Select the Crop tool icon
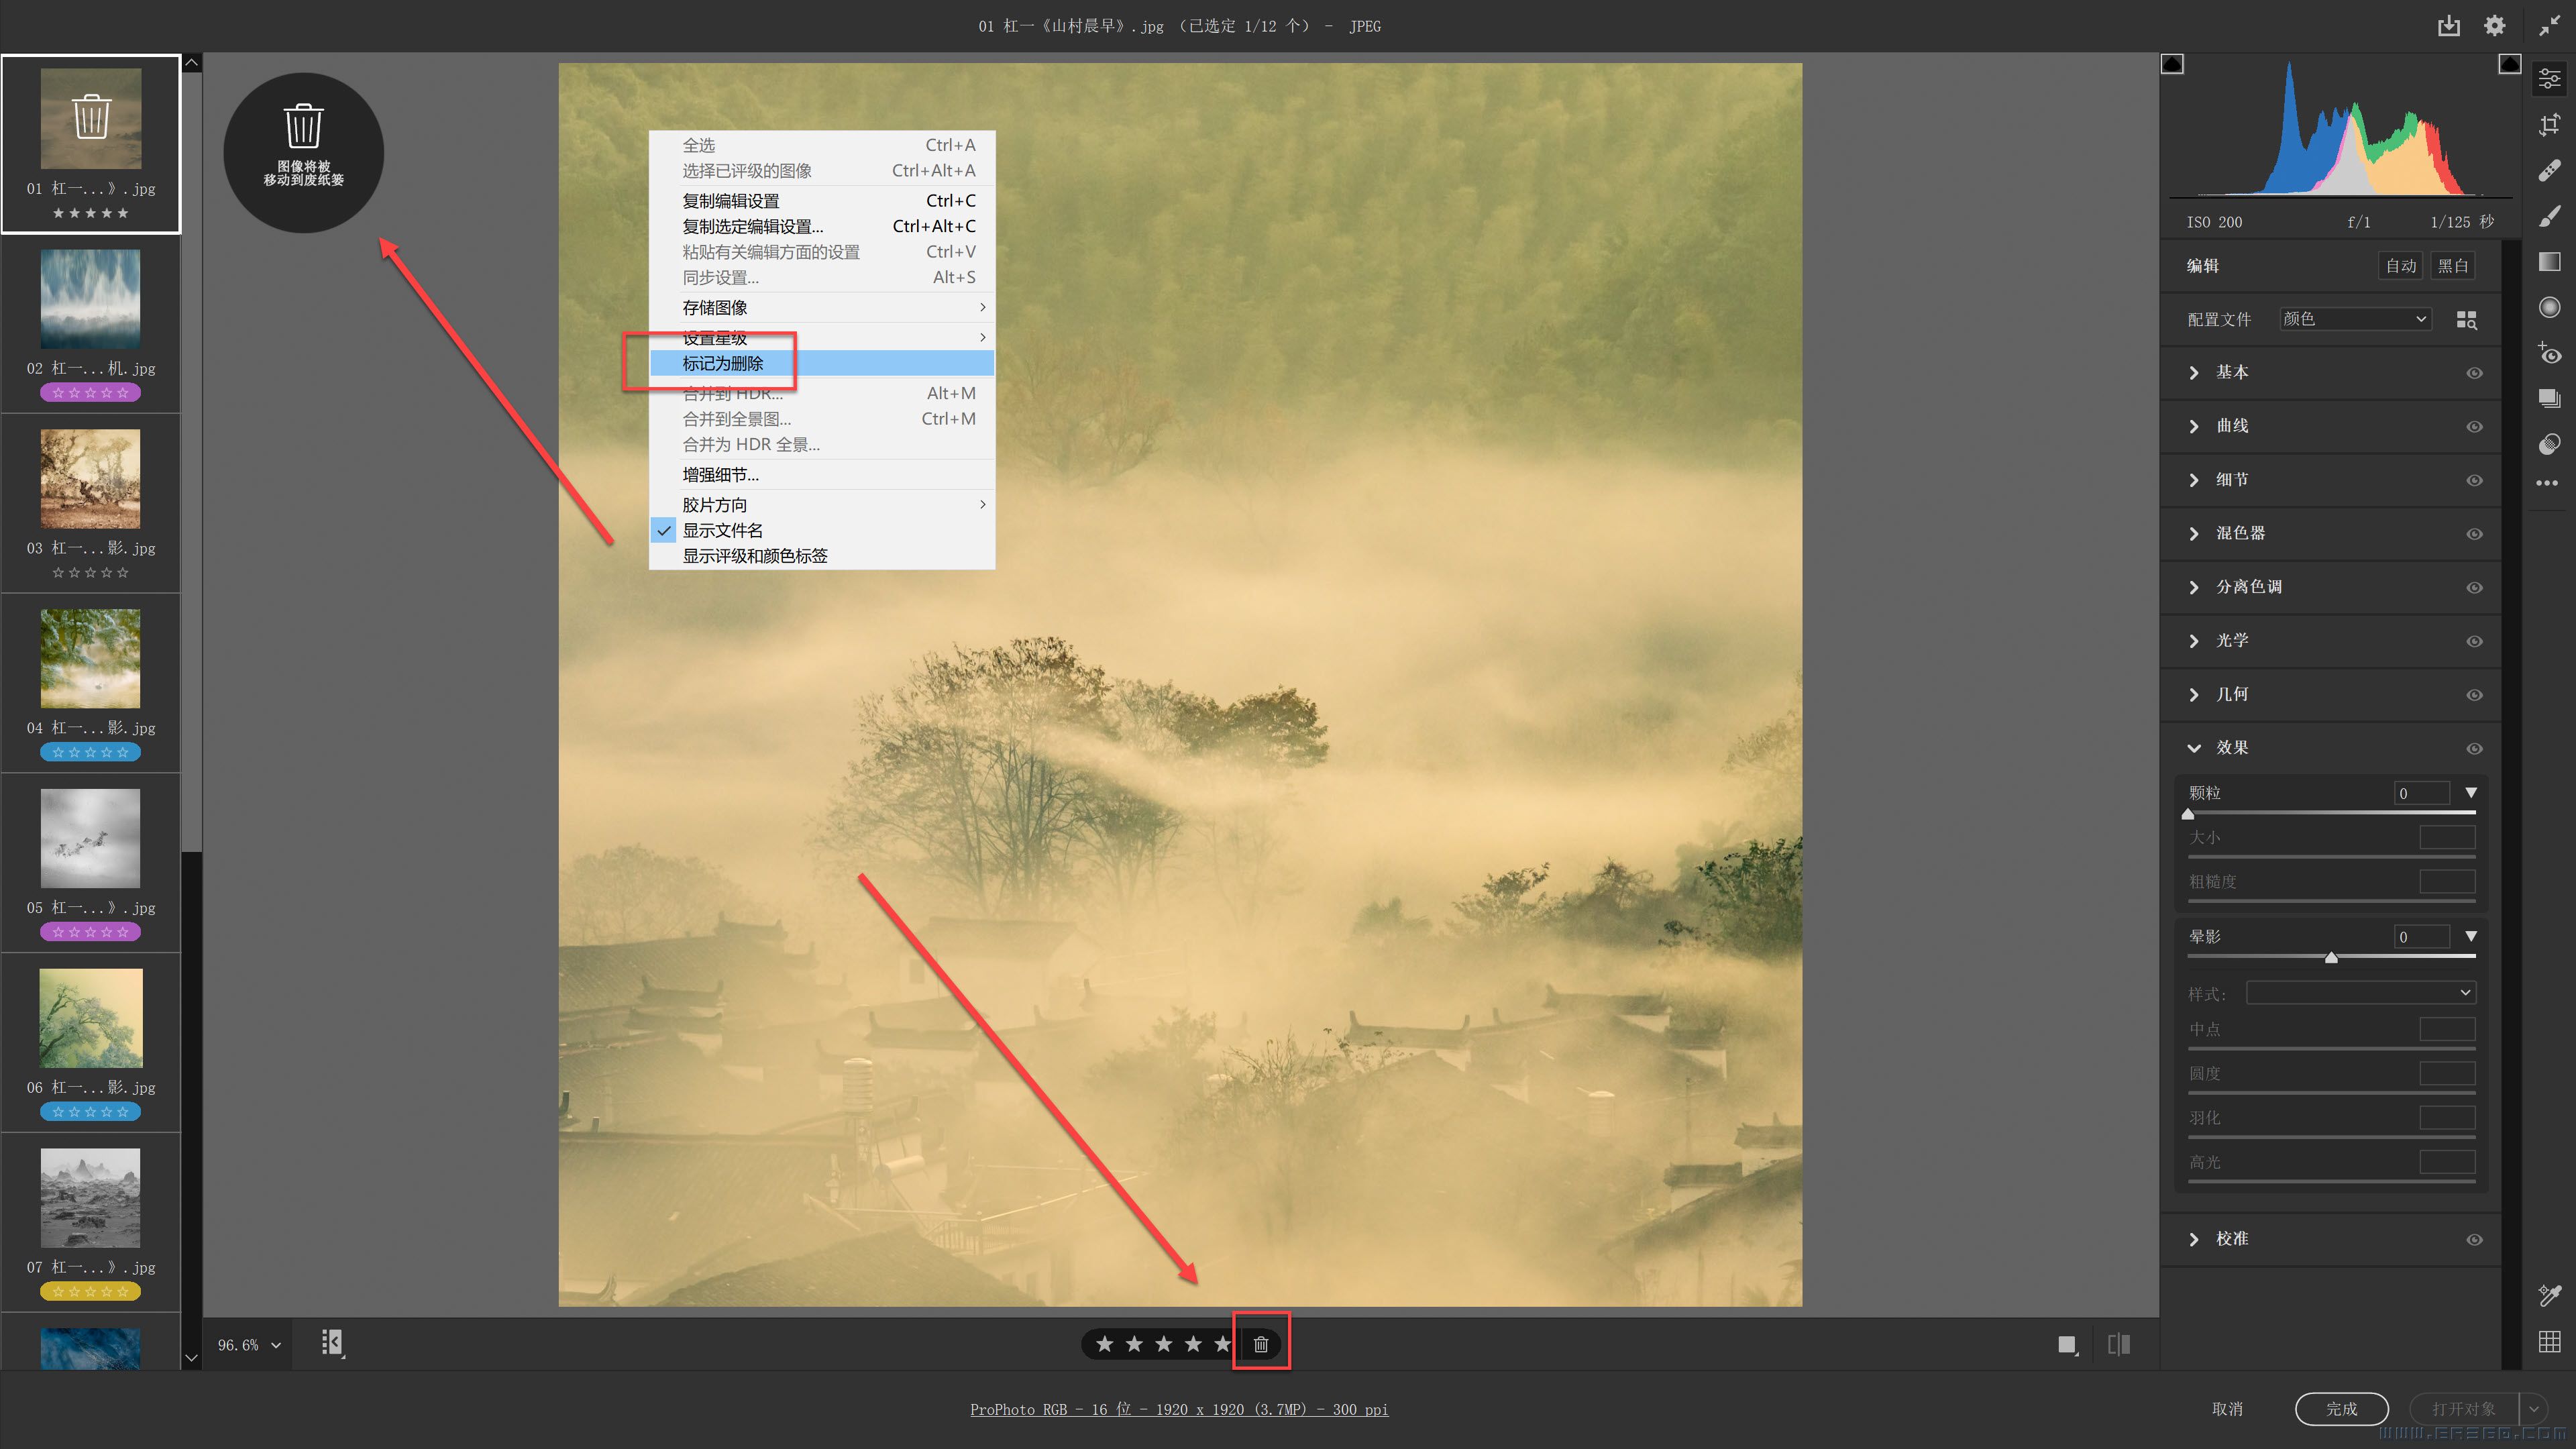Image resolution: width=2576 pixels, height=1449 pixels. click(x=2549, y=125)
